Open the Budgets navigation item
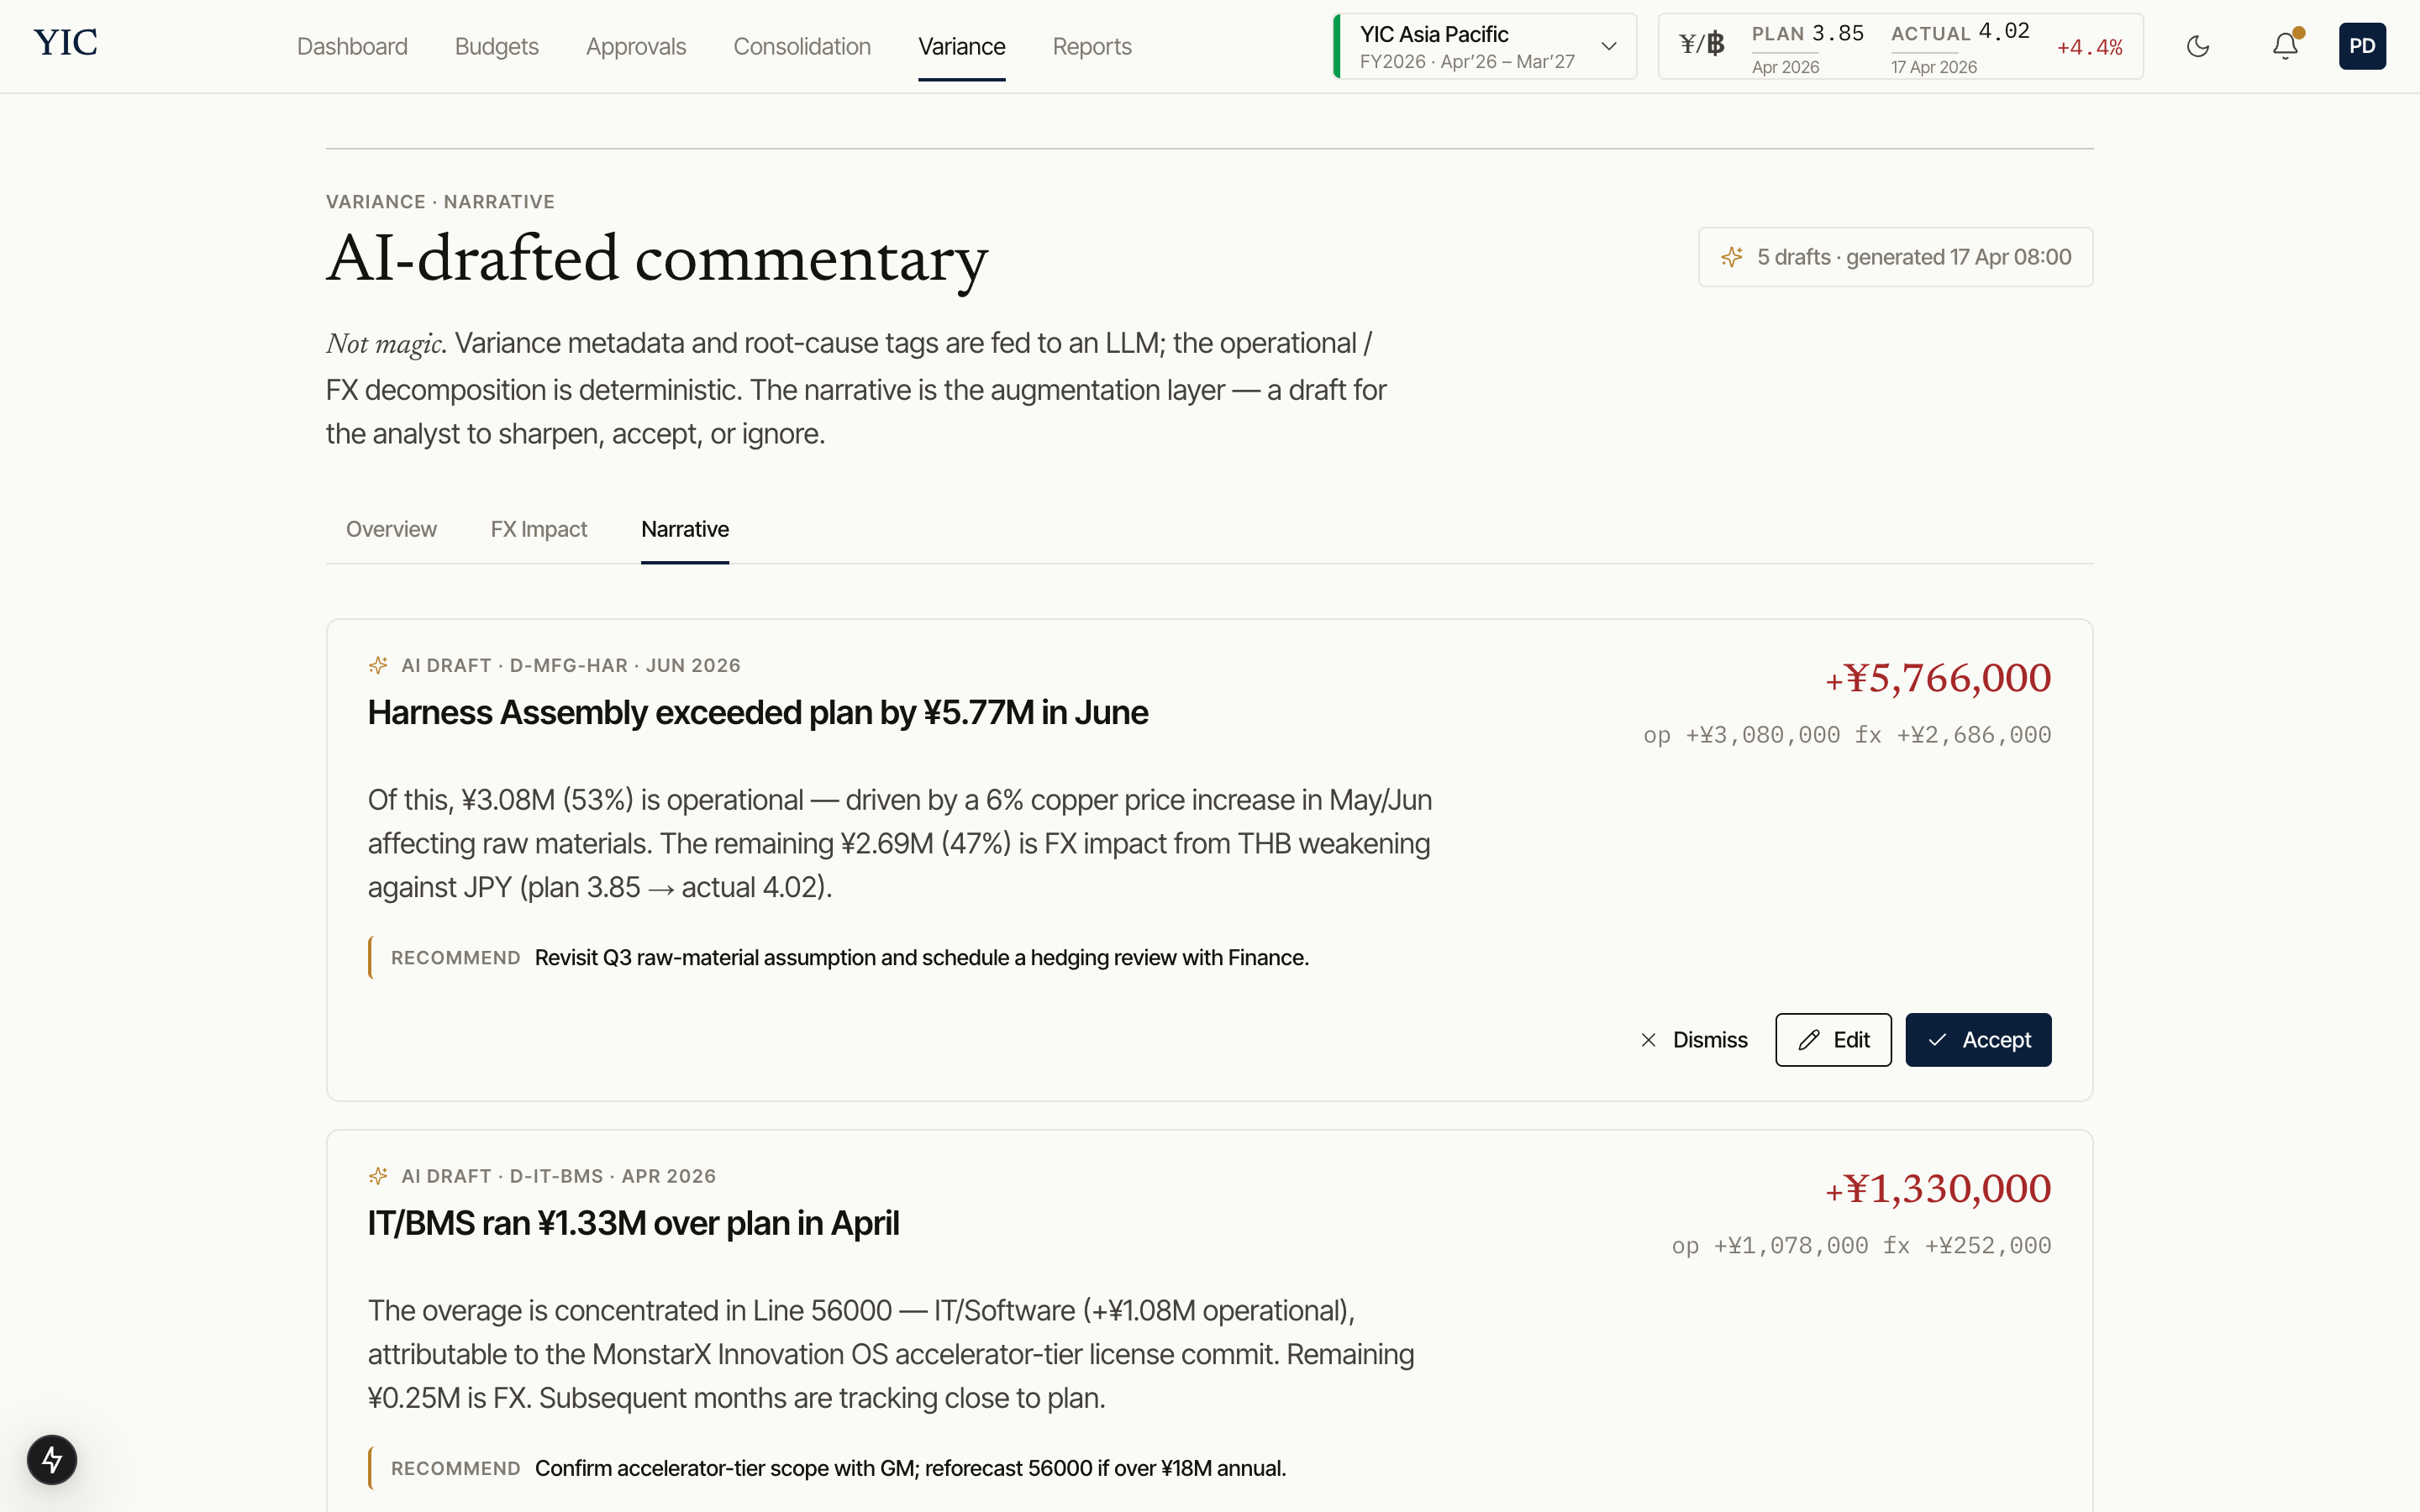This screenshot has width=2420, height=1512. 496,46
